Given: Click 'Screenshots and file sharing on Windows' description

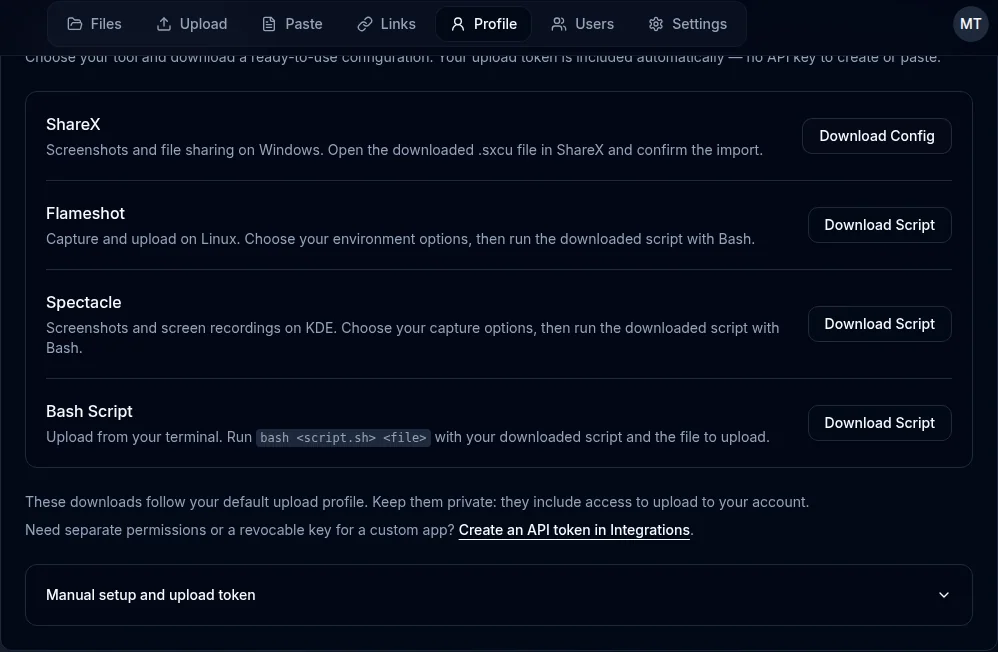Looking at the screenshot, I should 404,150.
